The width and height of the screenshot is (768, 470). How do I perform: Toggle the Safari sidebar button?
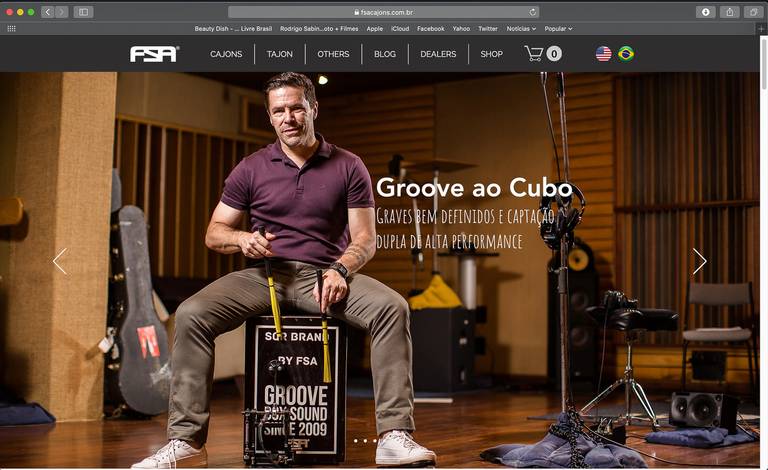tap(83, 12)
